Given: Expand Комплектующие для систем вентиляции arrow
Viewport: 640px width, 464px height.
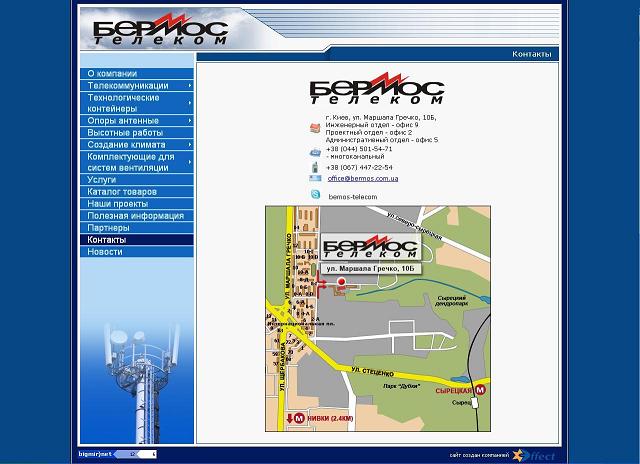Looking at the screenshot, I should pos(190,162).
